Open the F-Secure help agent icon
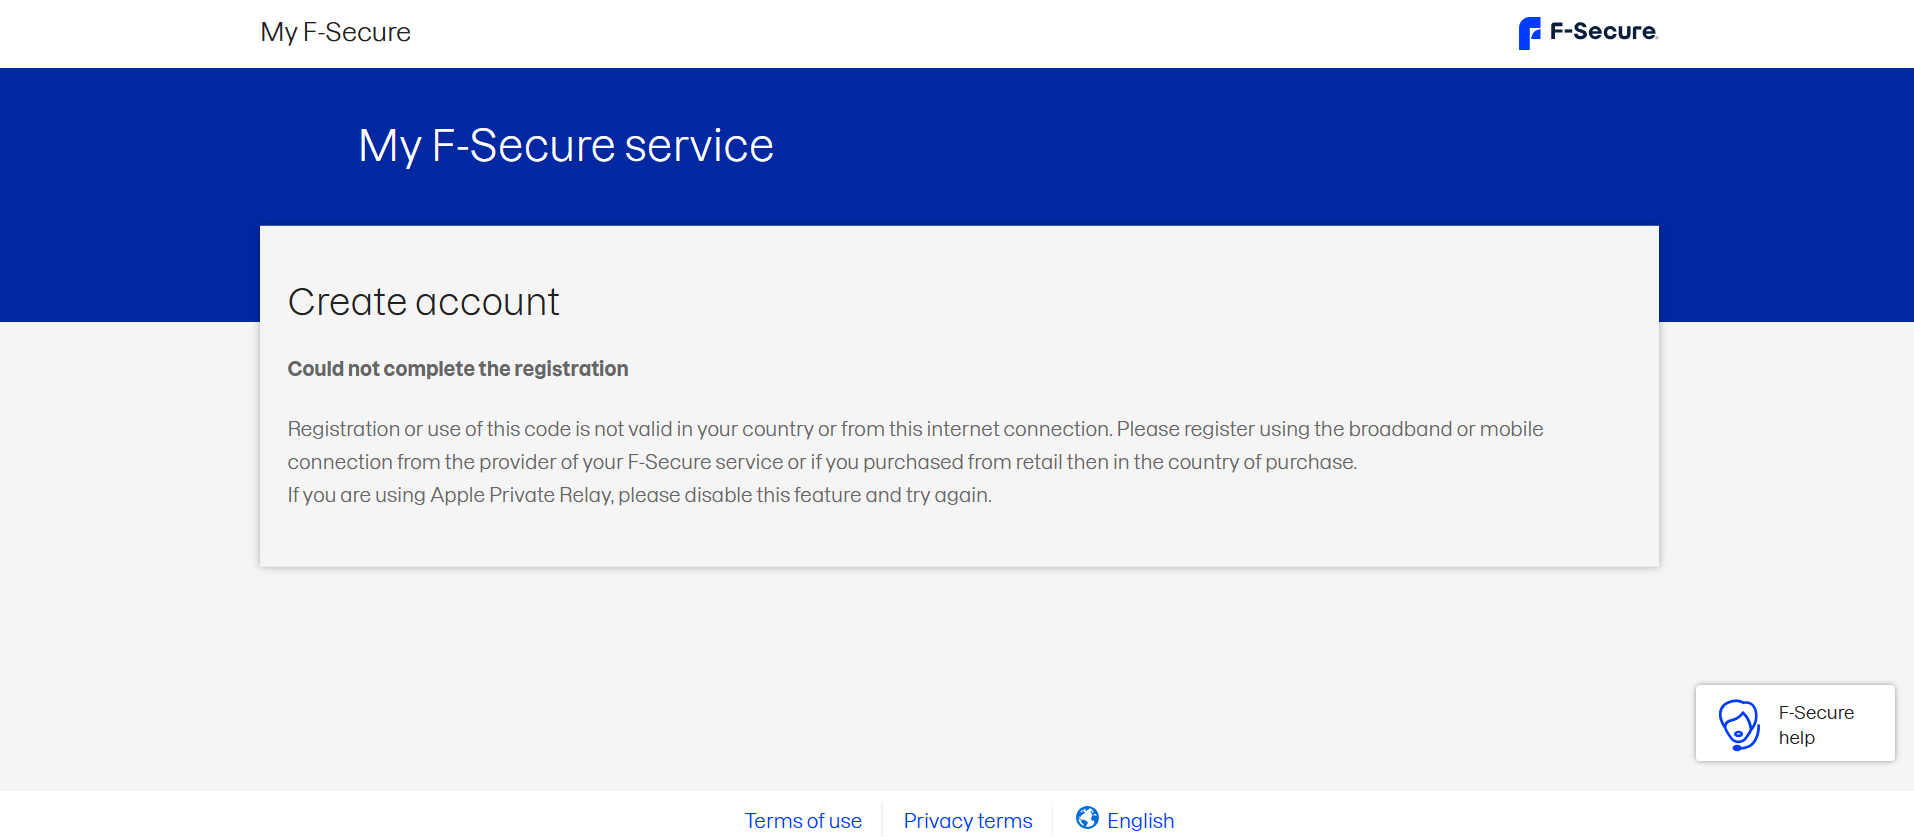The height and width of the screenshot is (837, 1914). (x=1739, y=724)
